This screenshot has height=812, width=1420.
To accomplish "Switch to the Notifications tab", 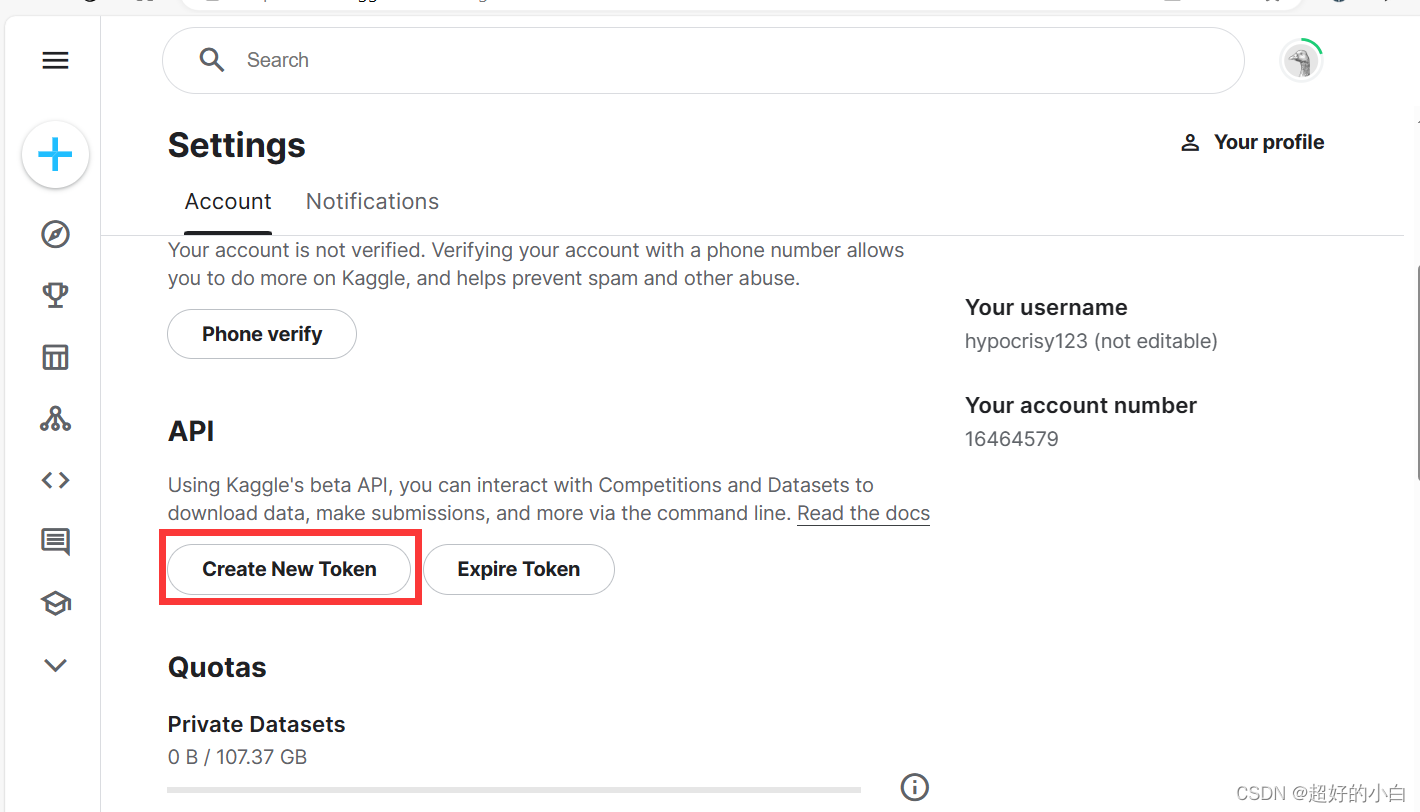I will point(372,202).
